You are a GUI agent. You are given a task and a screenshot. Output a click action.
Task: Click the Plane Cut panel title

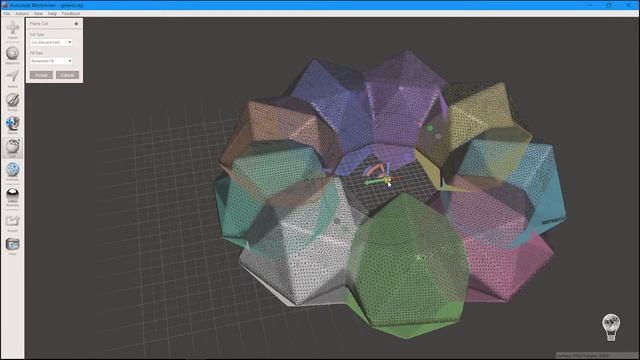click(x=39, y=24)
